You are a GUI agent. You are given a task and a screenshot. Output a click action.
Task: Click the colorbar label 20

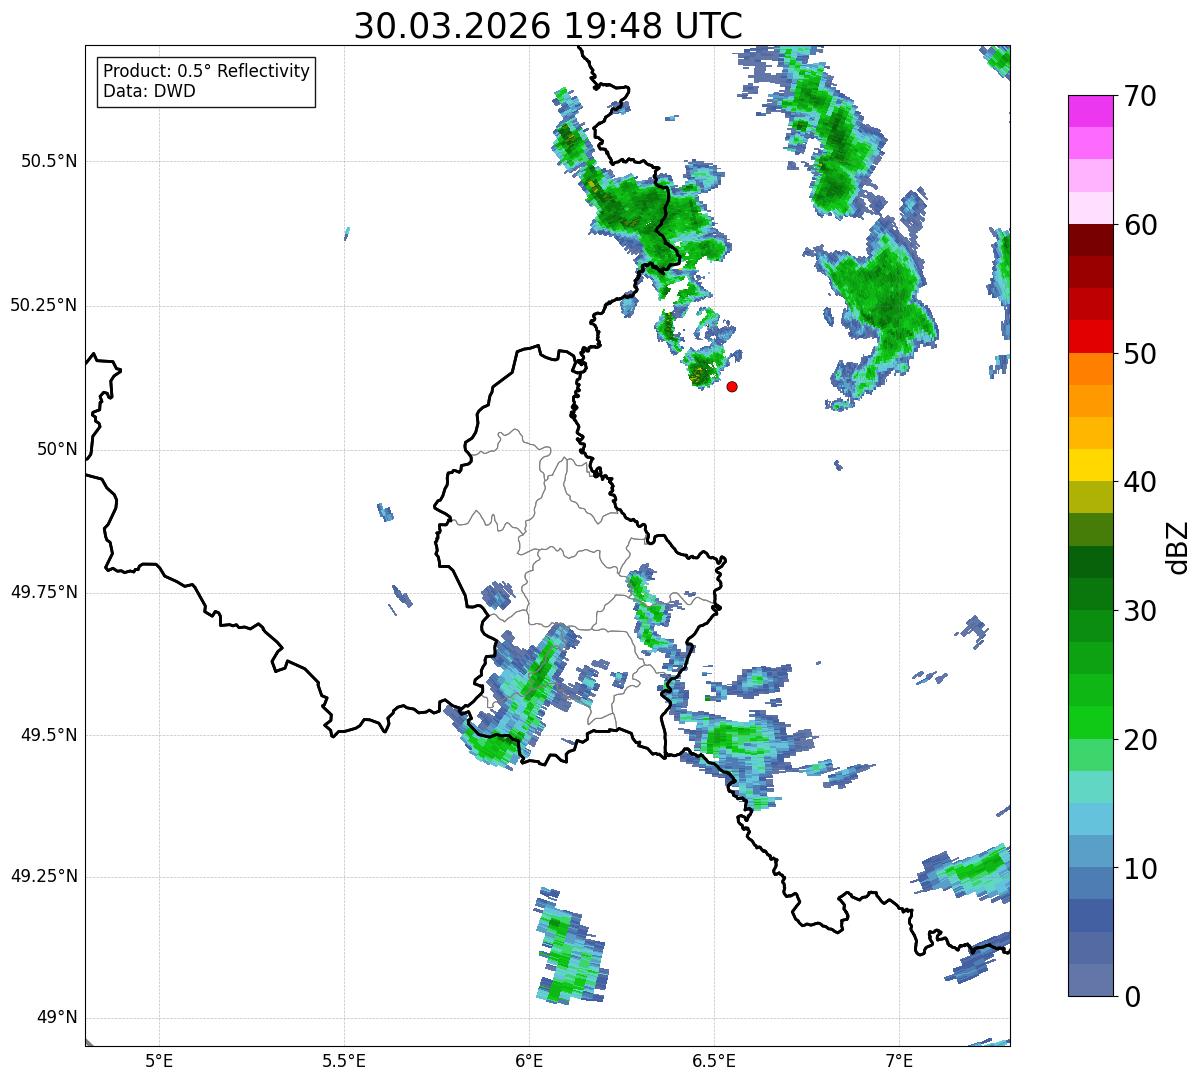point(1139,740)
